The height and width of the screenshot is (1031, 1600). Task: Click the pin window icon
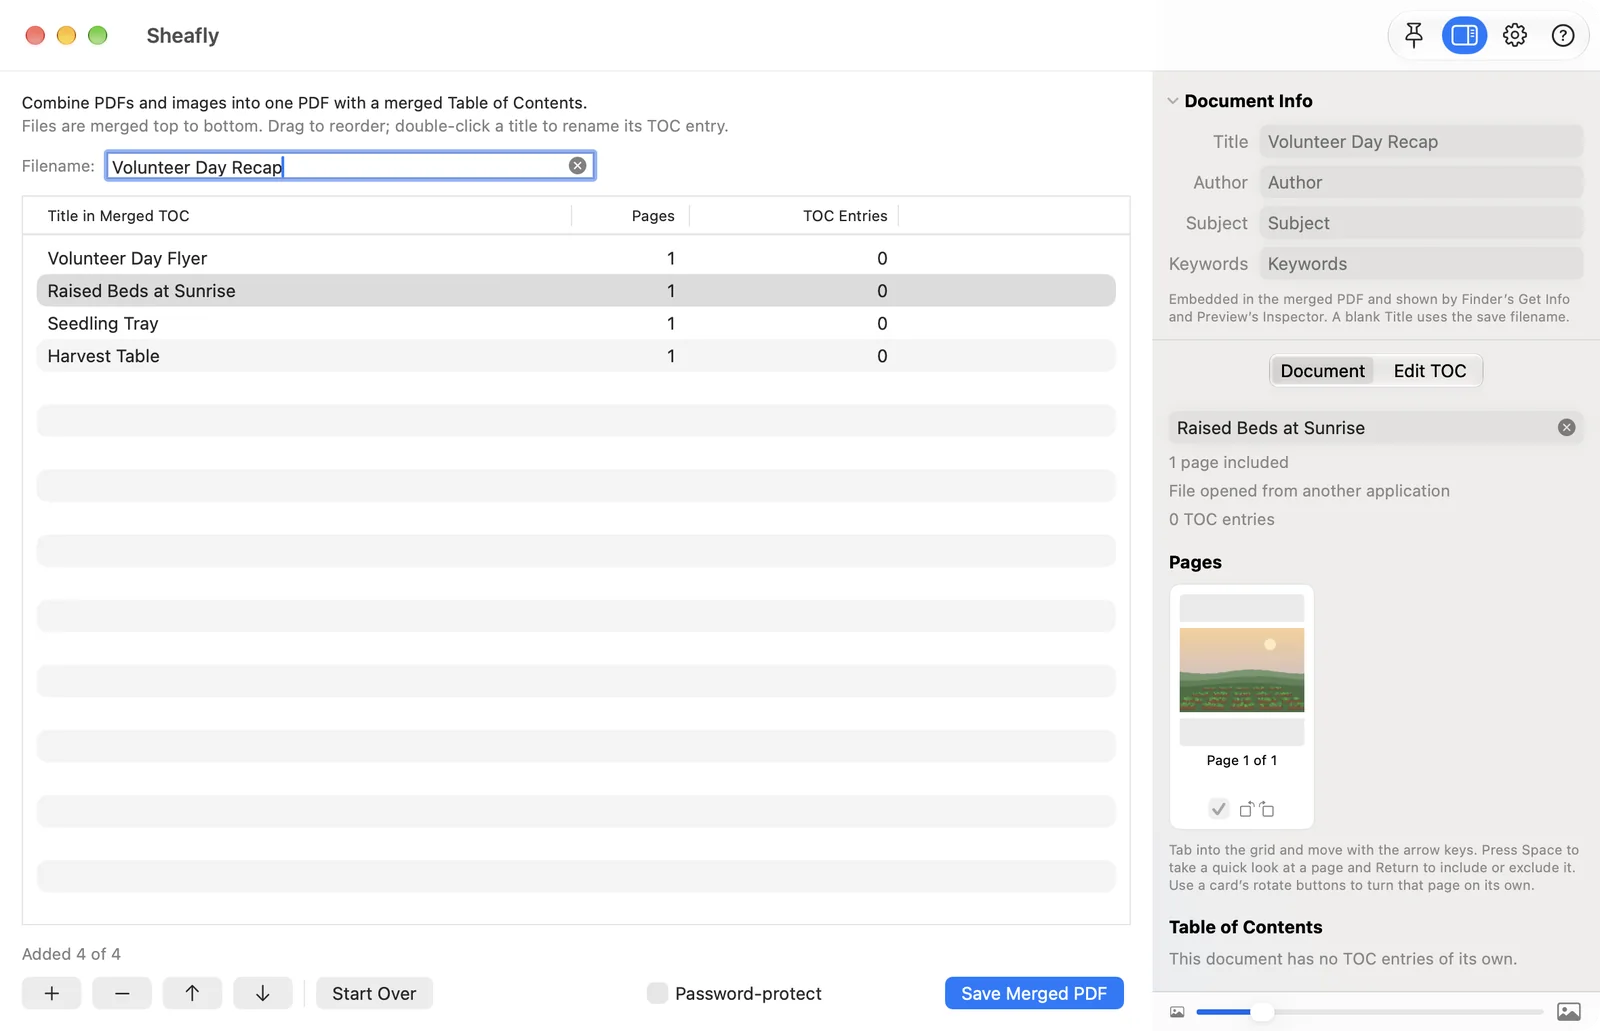(1413, 36)
